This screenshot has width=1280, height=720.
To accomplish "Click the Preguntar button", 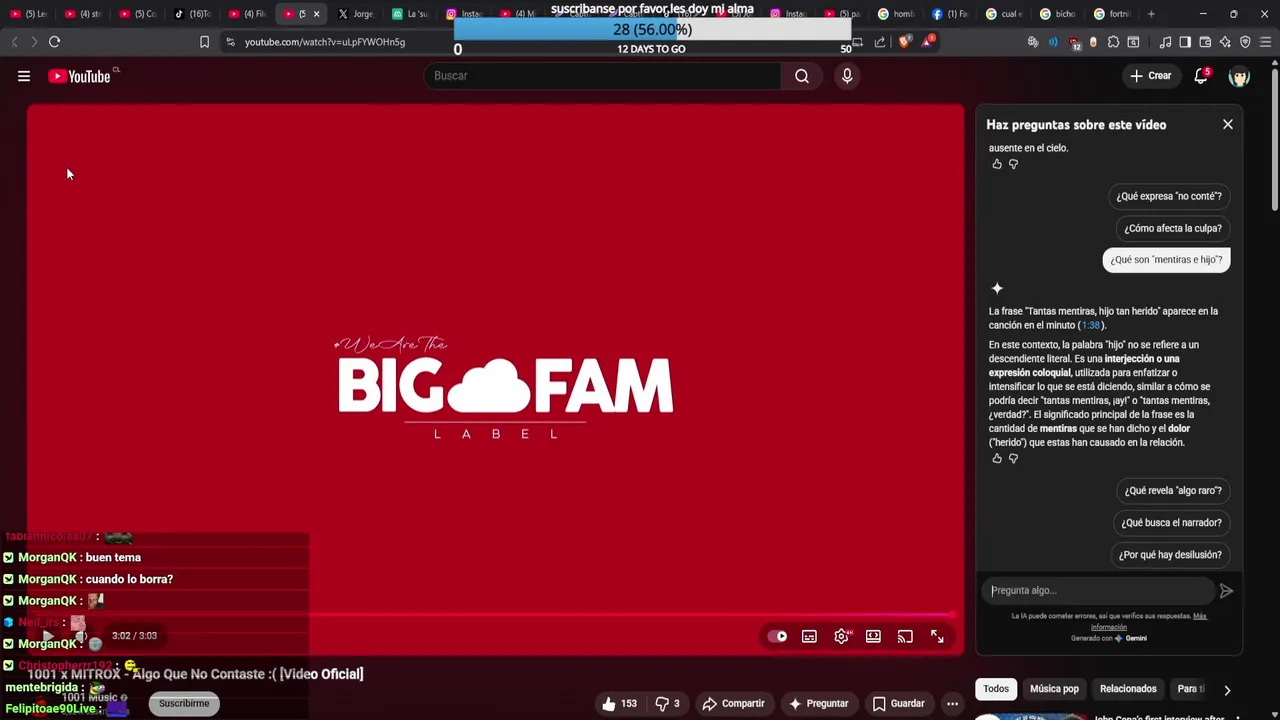I will (818, 704).
